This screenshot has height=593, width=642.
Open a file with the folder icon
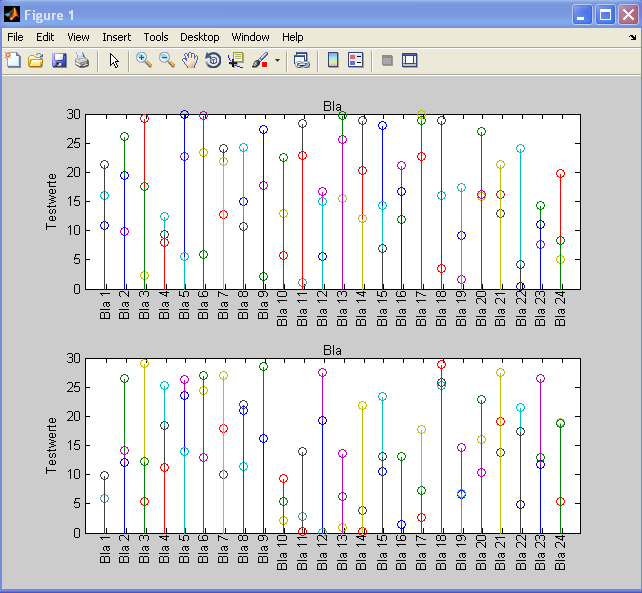coord(36,60)
